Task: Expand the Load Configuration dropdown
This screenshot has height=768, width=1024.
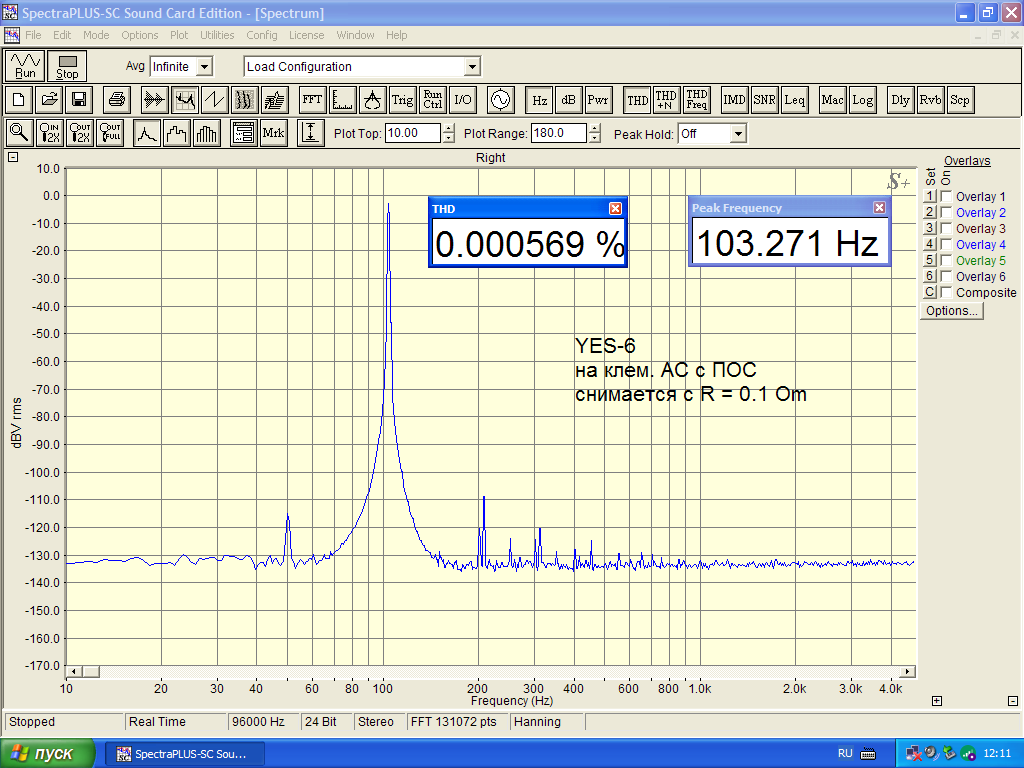Action: pyautogui.click(x=472, y=67)
